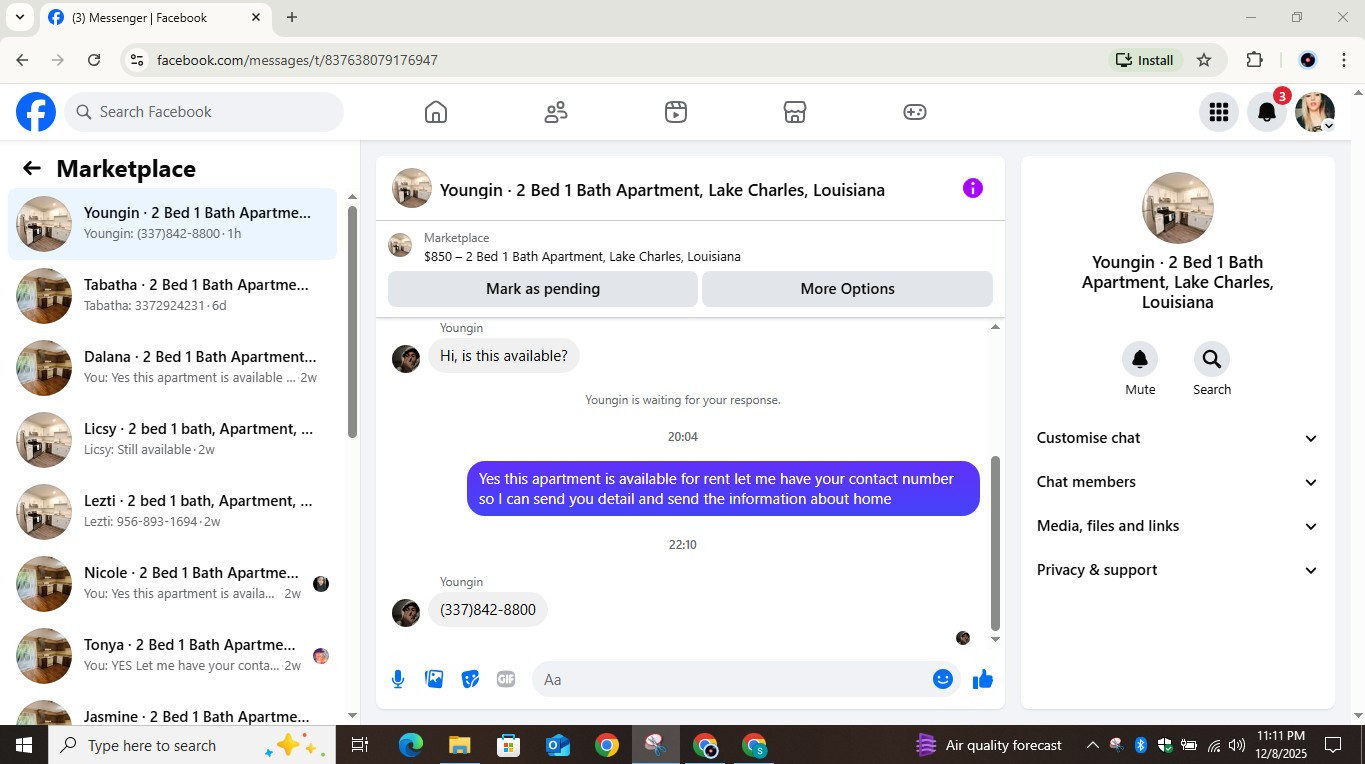Image resolution: width=1365 pixels, height=764 pixels.
Task: Bookmark page with star icon
Action: click(1204, 60)
